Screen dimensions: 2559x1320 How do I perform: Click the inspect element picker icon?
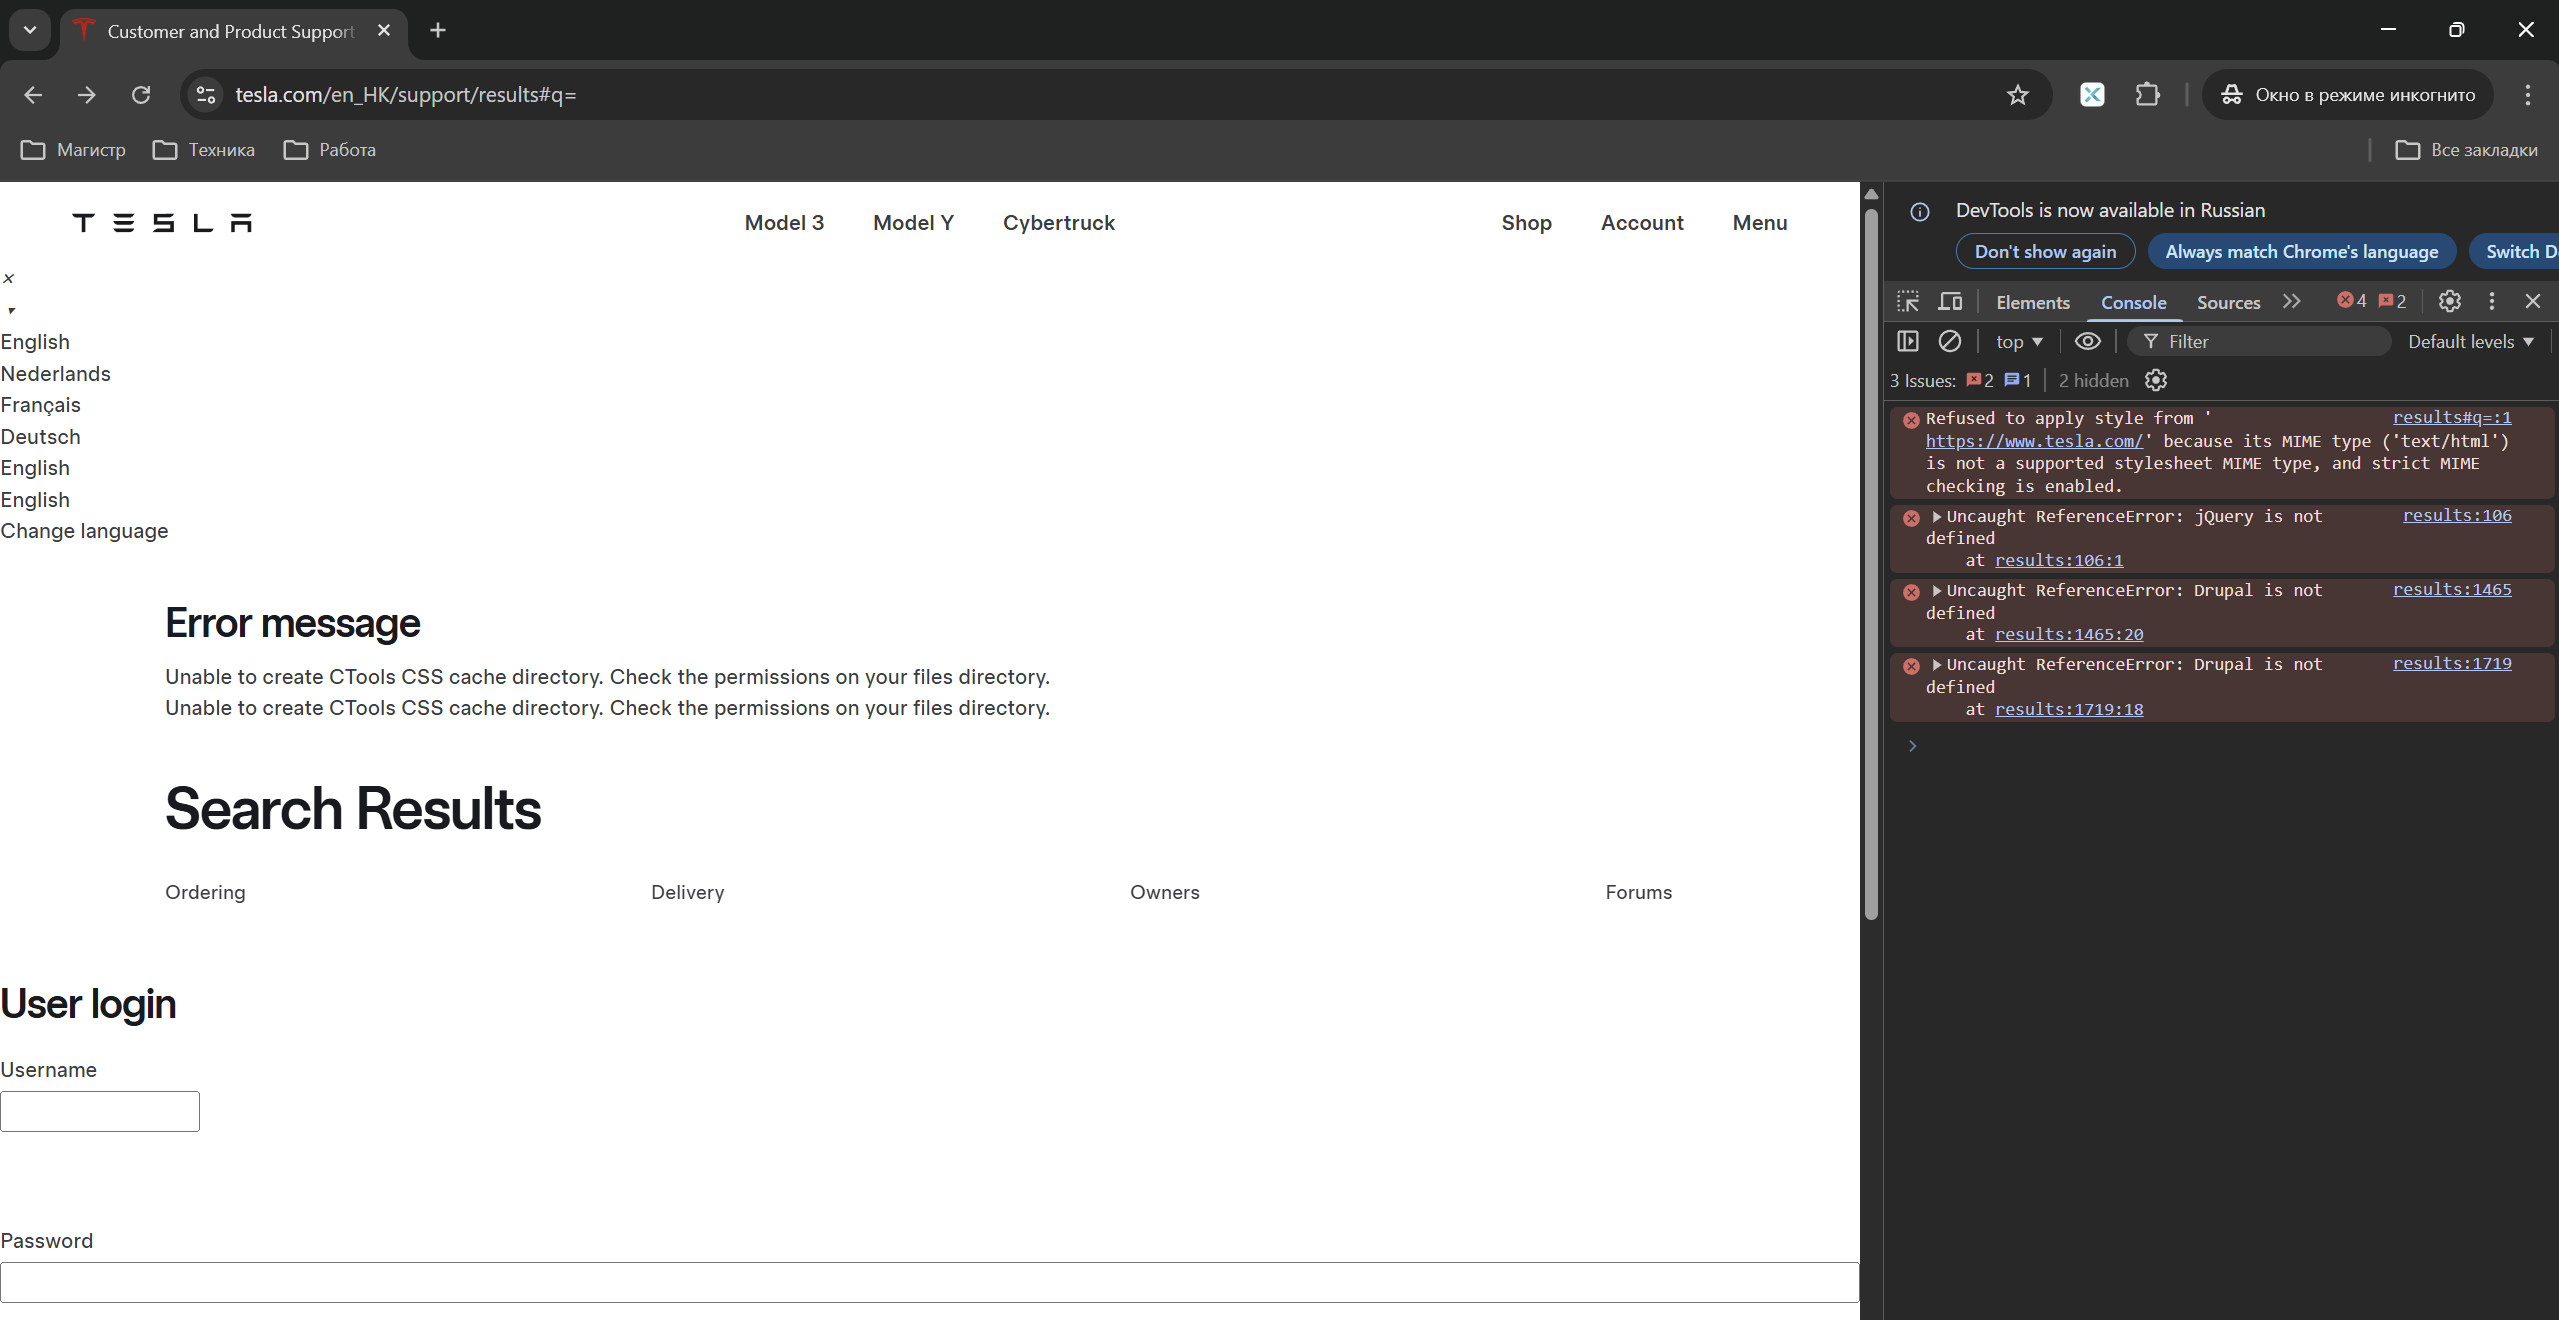(1908, 301)
